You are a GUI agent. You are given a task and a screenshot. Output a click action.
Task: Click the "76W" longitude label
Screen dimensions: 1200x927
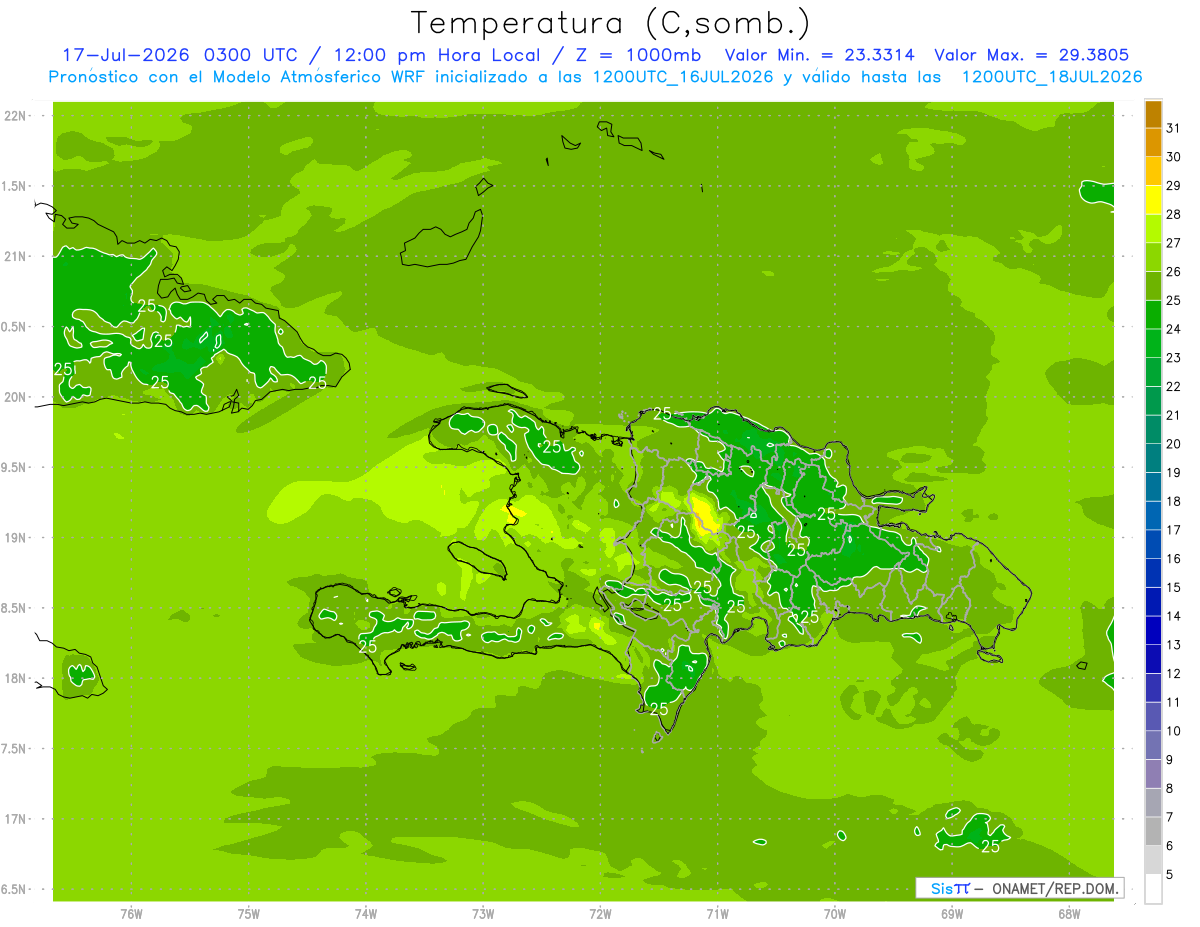tap(131, 913)
